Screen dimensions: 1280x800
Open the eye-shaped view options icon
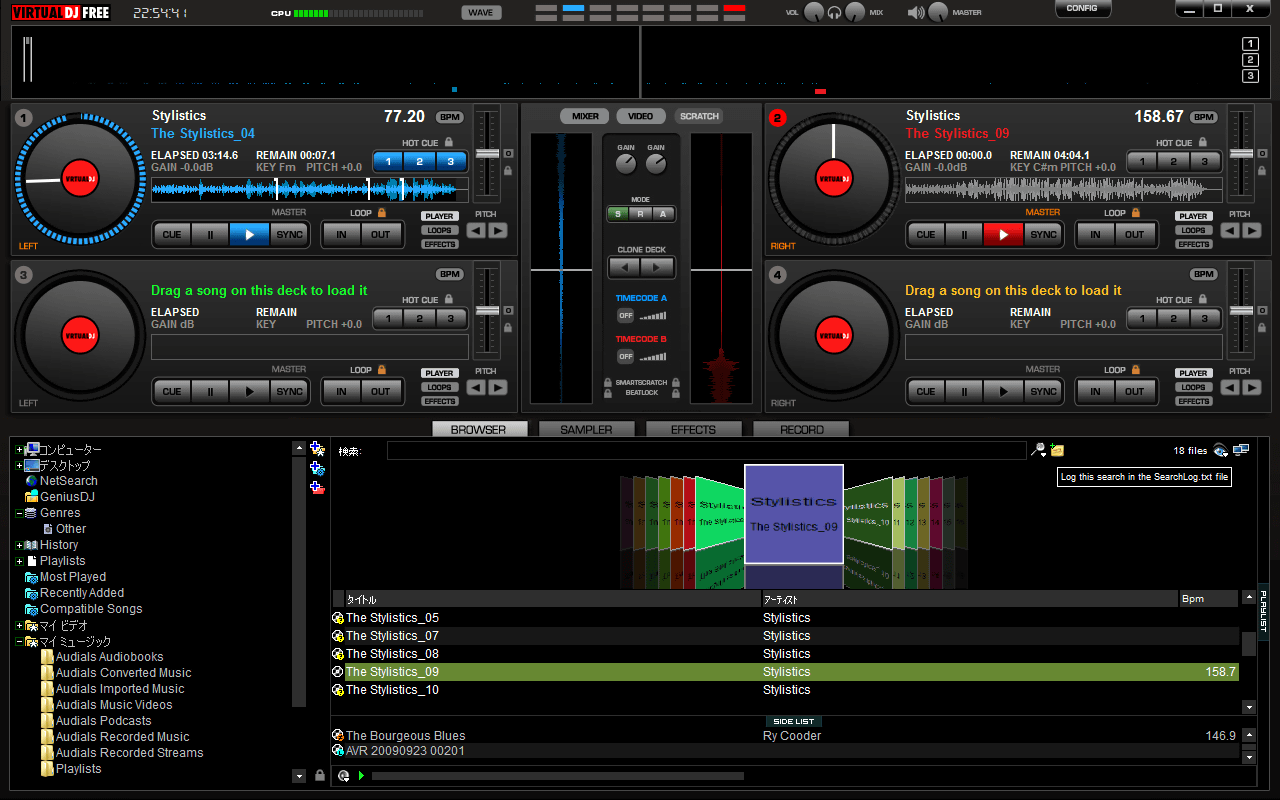click(x=1221, y=450)
